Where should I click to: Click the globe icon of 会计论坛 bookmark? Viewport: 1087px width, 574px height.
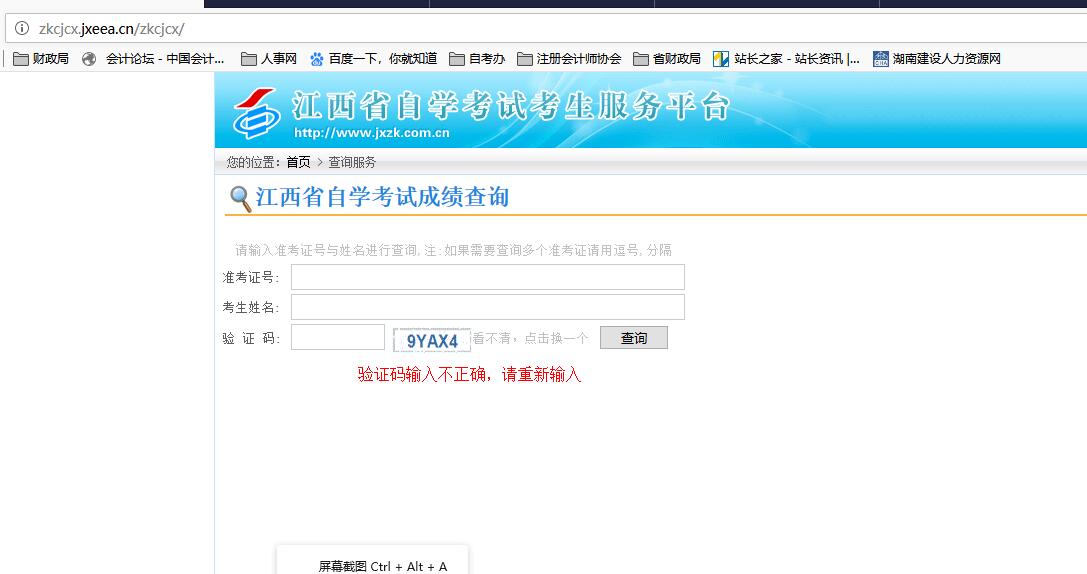click(89, 59)
